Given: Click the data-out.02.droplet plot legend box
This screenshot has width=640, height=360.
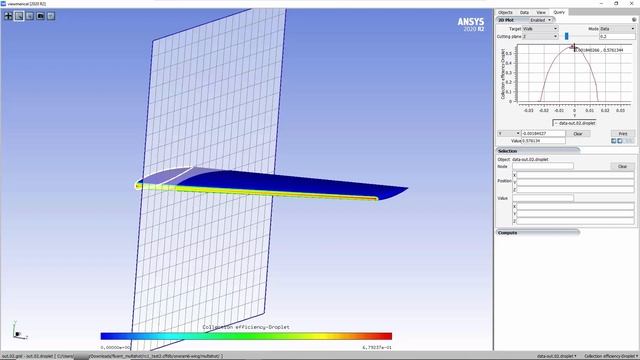Looking at the screenshot, I should 575,123.
